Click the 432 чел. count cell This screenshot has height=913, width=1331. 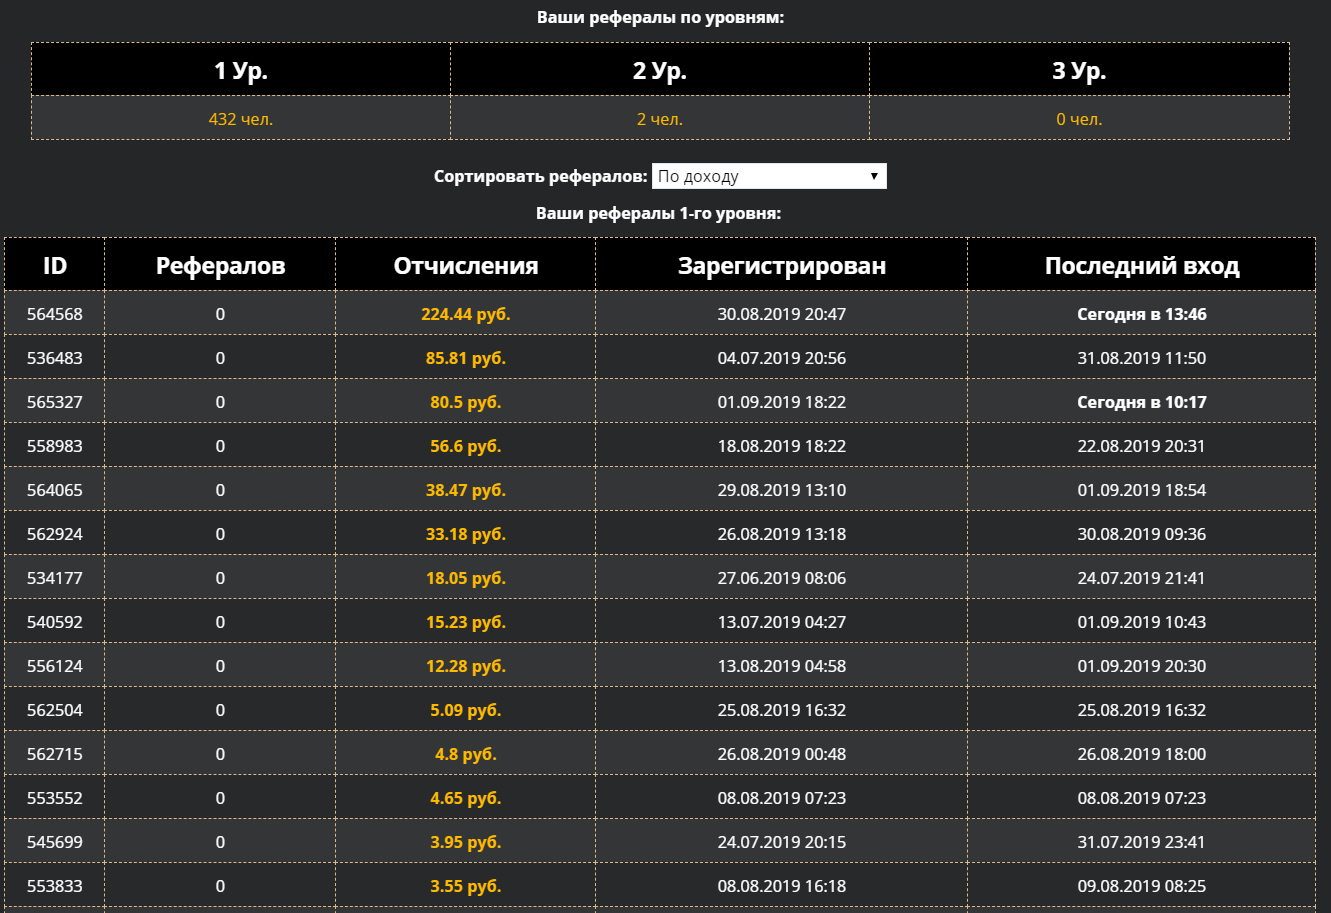pos(241,119)
